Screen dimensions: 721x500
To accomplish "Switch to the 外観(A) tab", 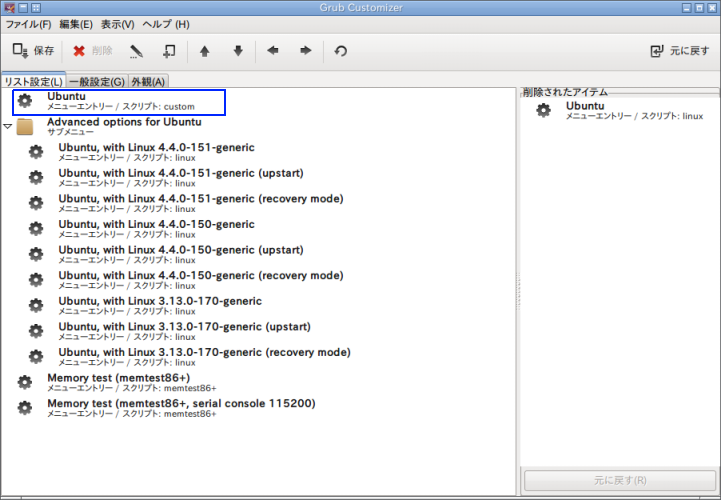I will point(148,81).
